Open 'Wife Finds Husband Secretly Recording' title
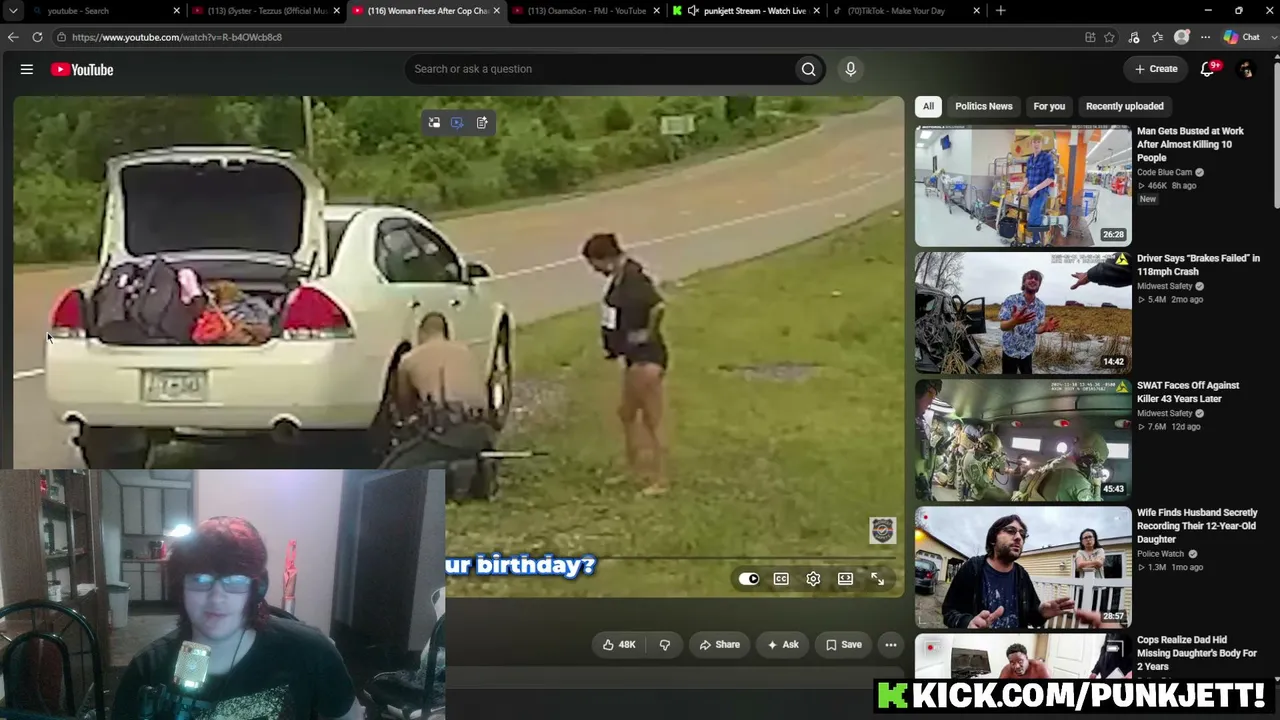The image size is (1280, 720). pyautogui.click(x=1197, y=526)
